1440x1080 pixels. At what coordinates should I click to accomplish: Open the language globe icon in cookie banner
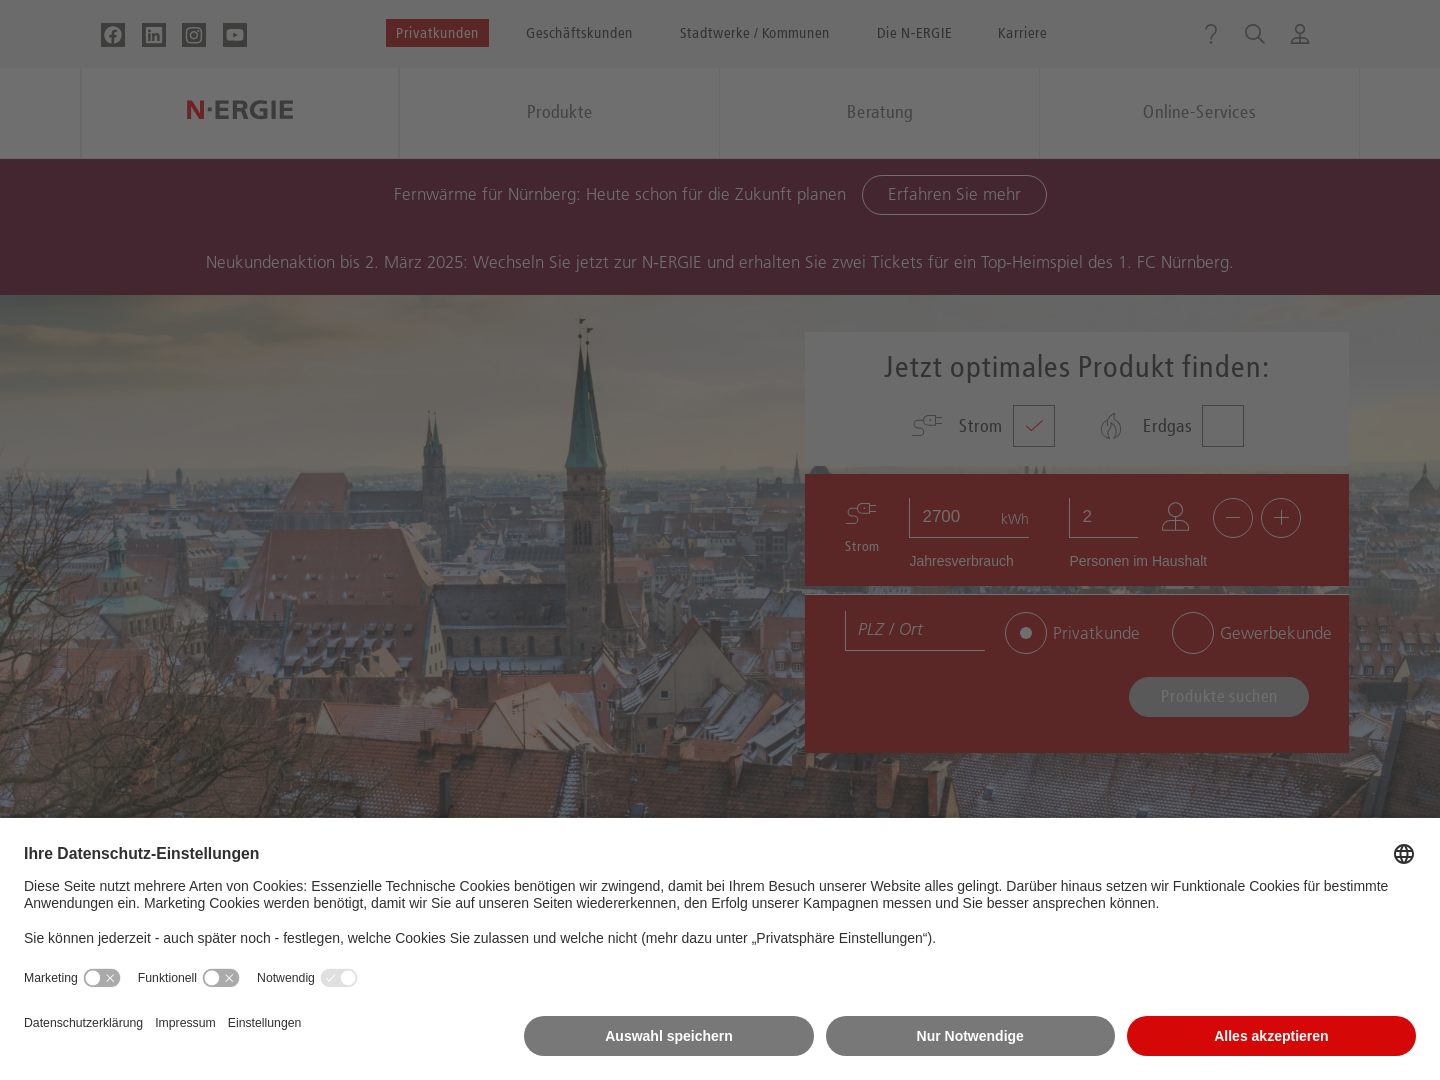(1404, 854)
